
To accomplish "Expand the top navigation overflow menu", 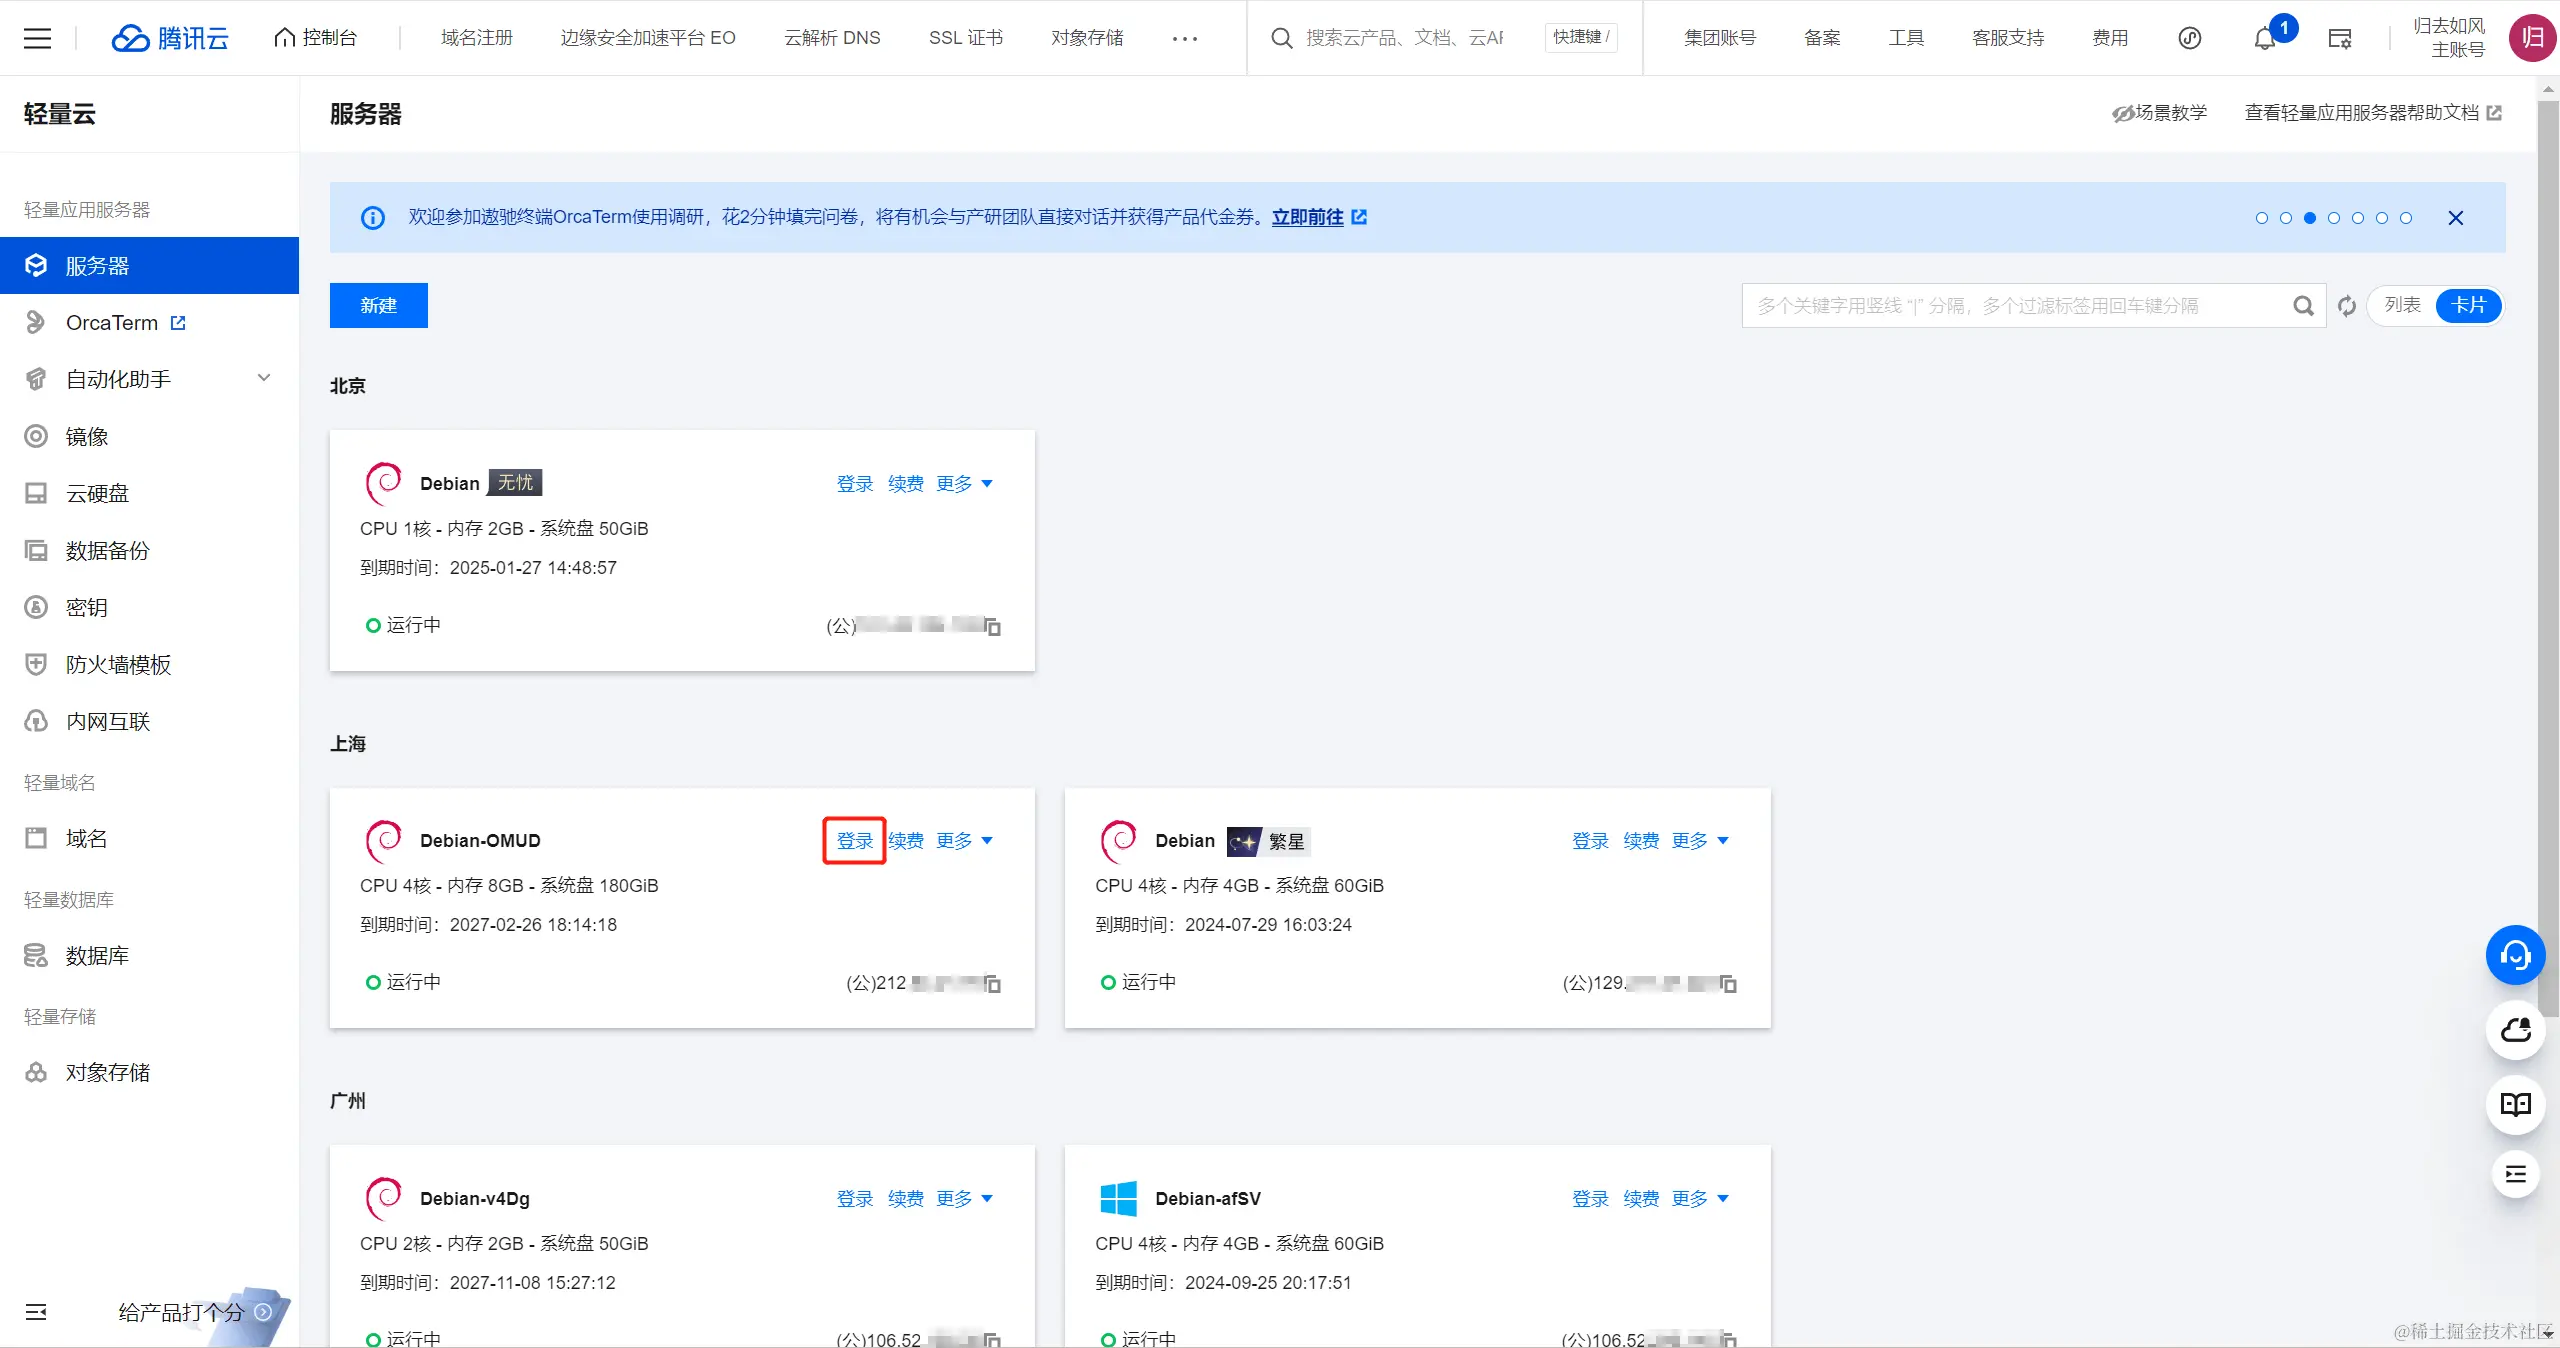I will click(x=1184, y=38).
